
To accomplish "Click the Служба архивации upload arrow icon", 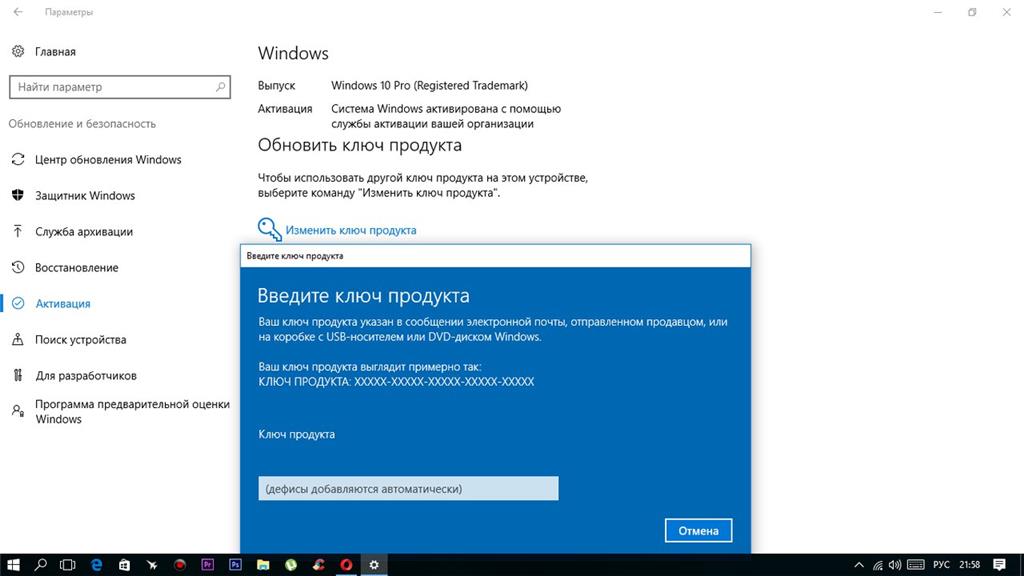I will pos(18,231).
